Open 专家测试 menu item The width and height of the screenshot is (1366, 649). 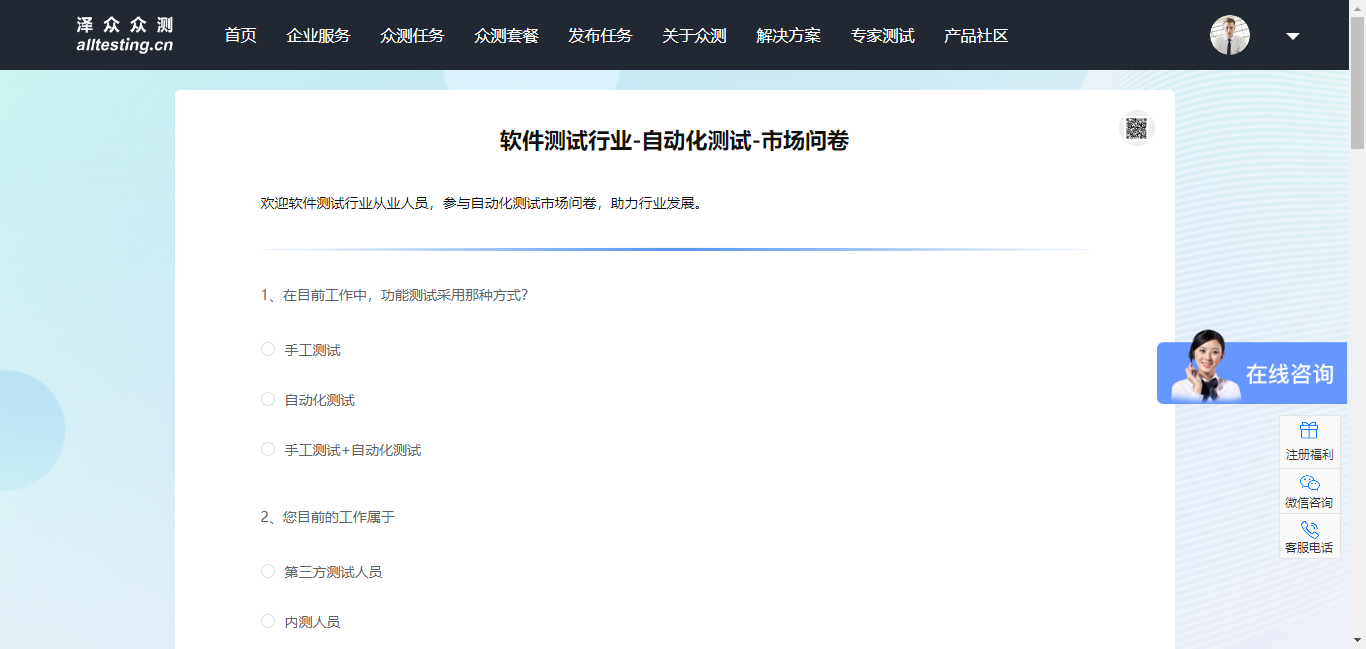click(882, 36)
